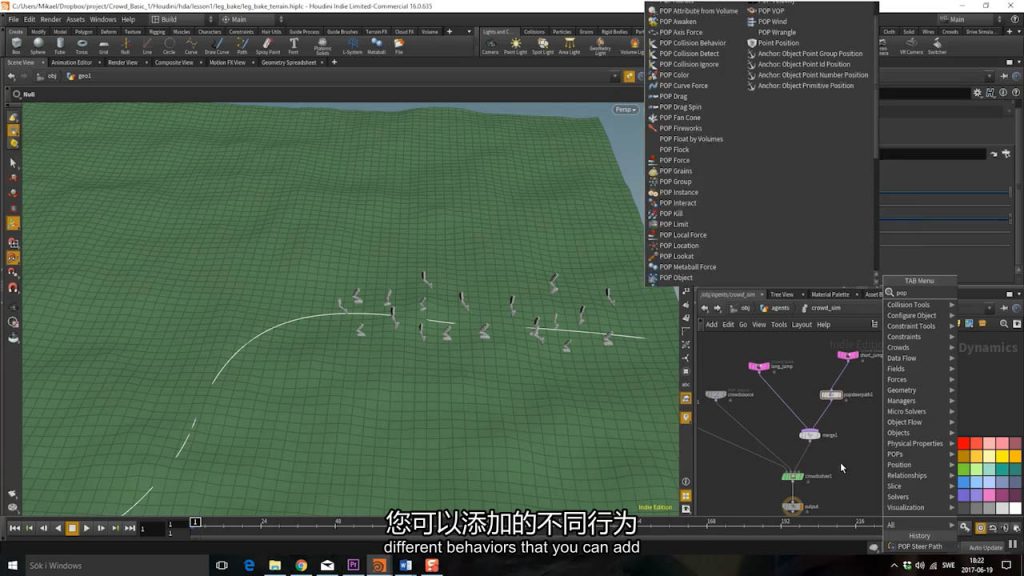Switch to the Render View tab

coord(123,63)
